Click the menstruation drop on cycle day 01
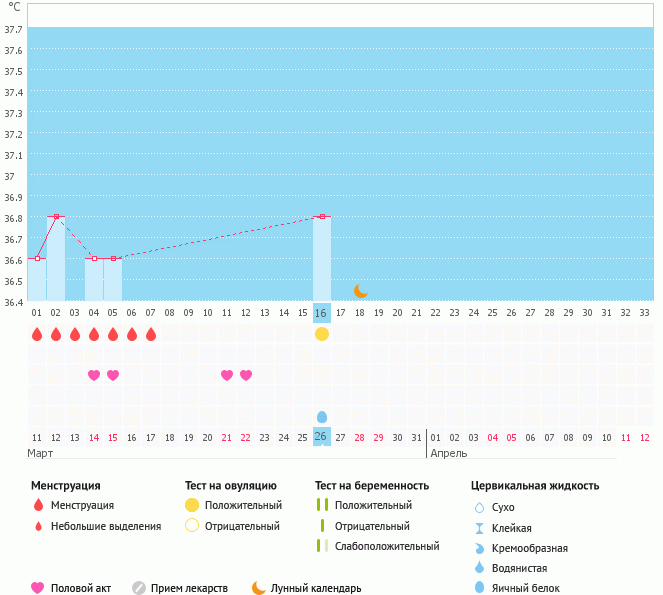Image resolution: width=663 pixels, height=595 pixels. tap(37, 334)
